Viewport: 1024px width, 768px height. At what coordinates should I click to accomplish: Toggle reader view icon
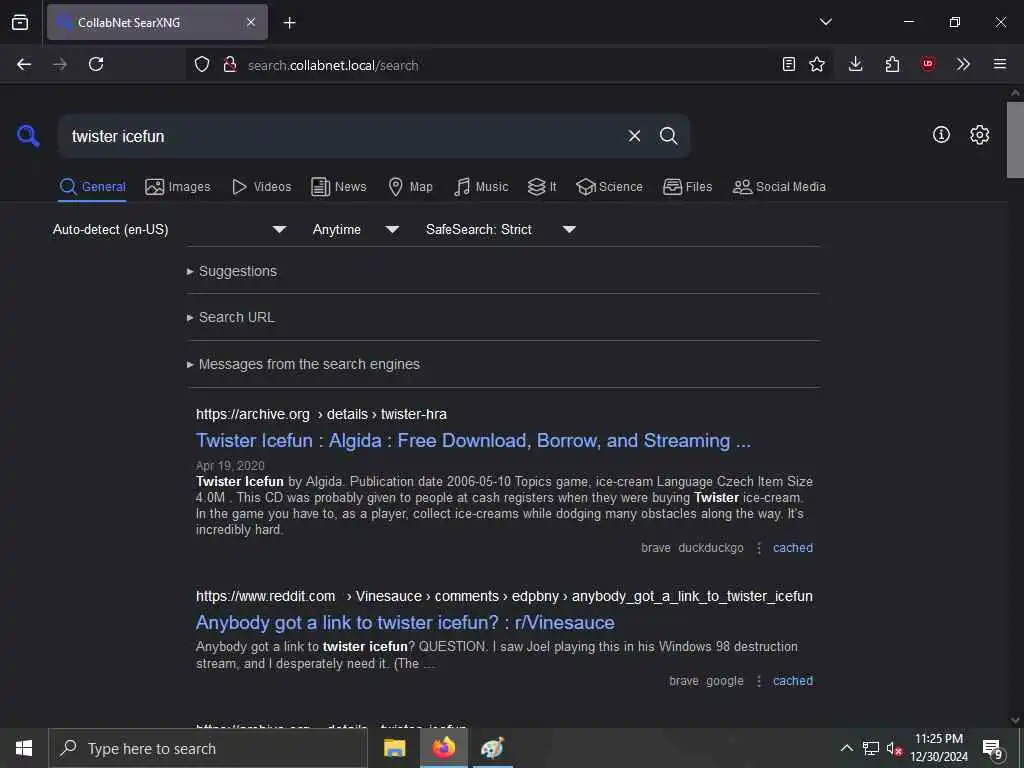click(x=789, y=64)
